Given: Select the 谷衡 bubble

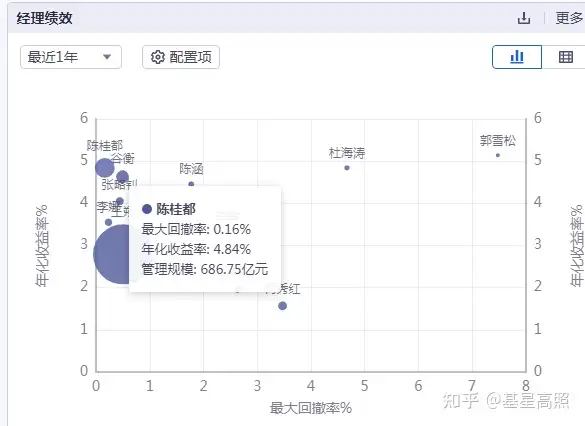Looking at the screenshot, I should point(122,177).
